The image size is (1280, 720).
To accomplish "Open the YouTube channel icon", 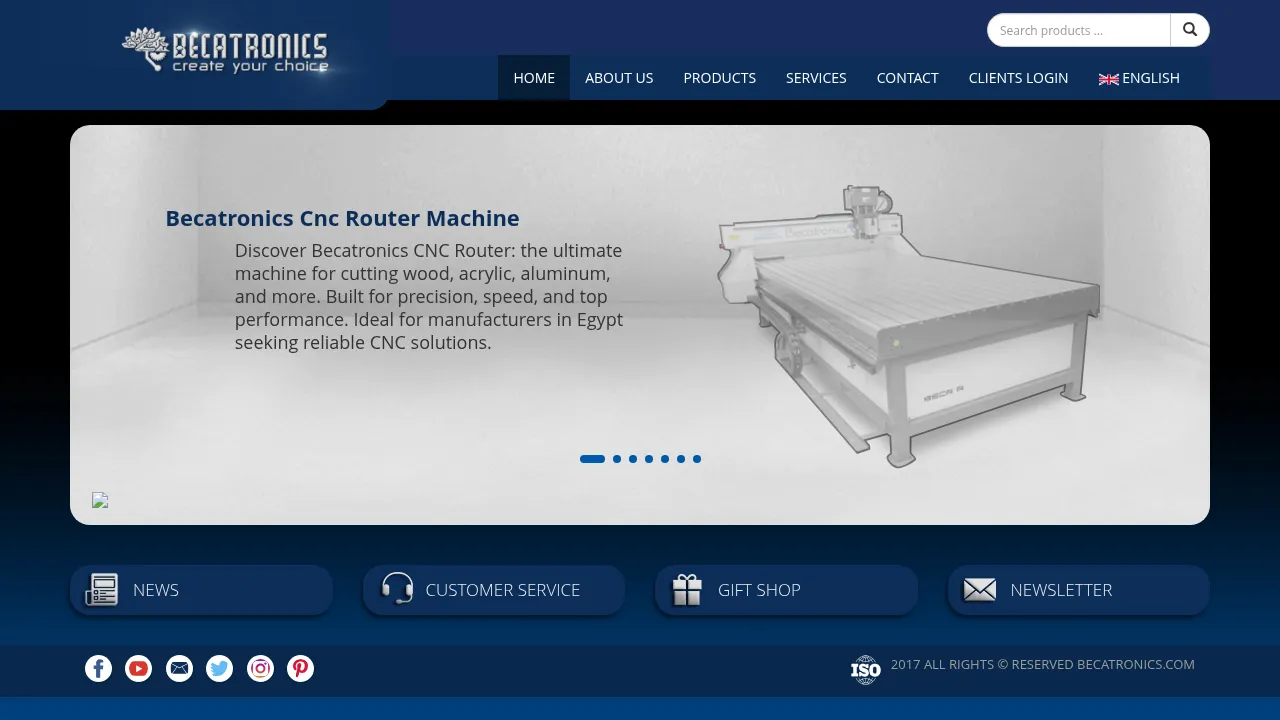I will (139, 669).
